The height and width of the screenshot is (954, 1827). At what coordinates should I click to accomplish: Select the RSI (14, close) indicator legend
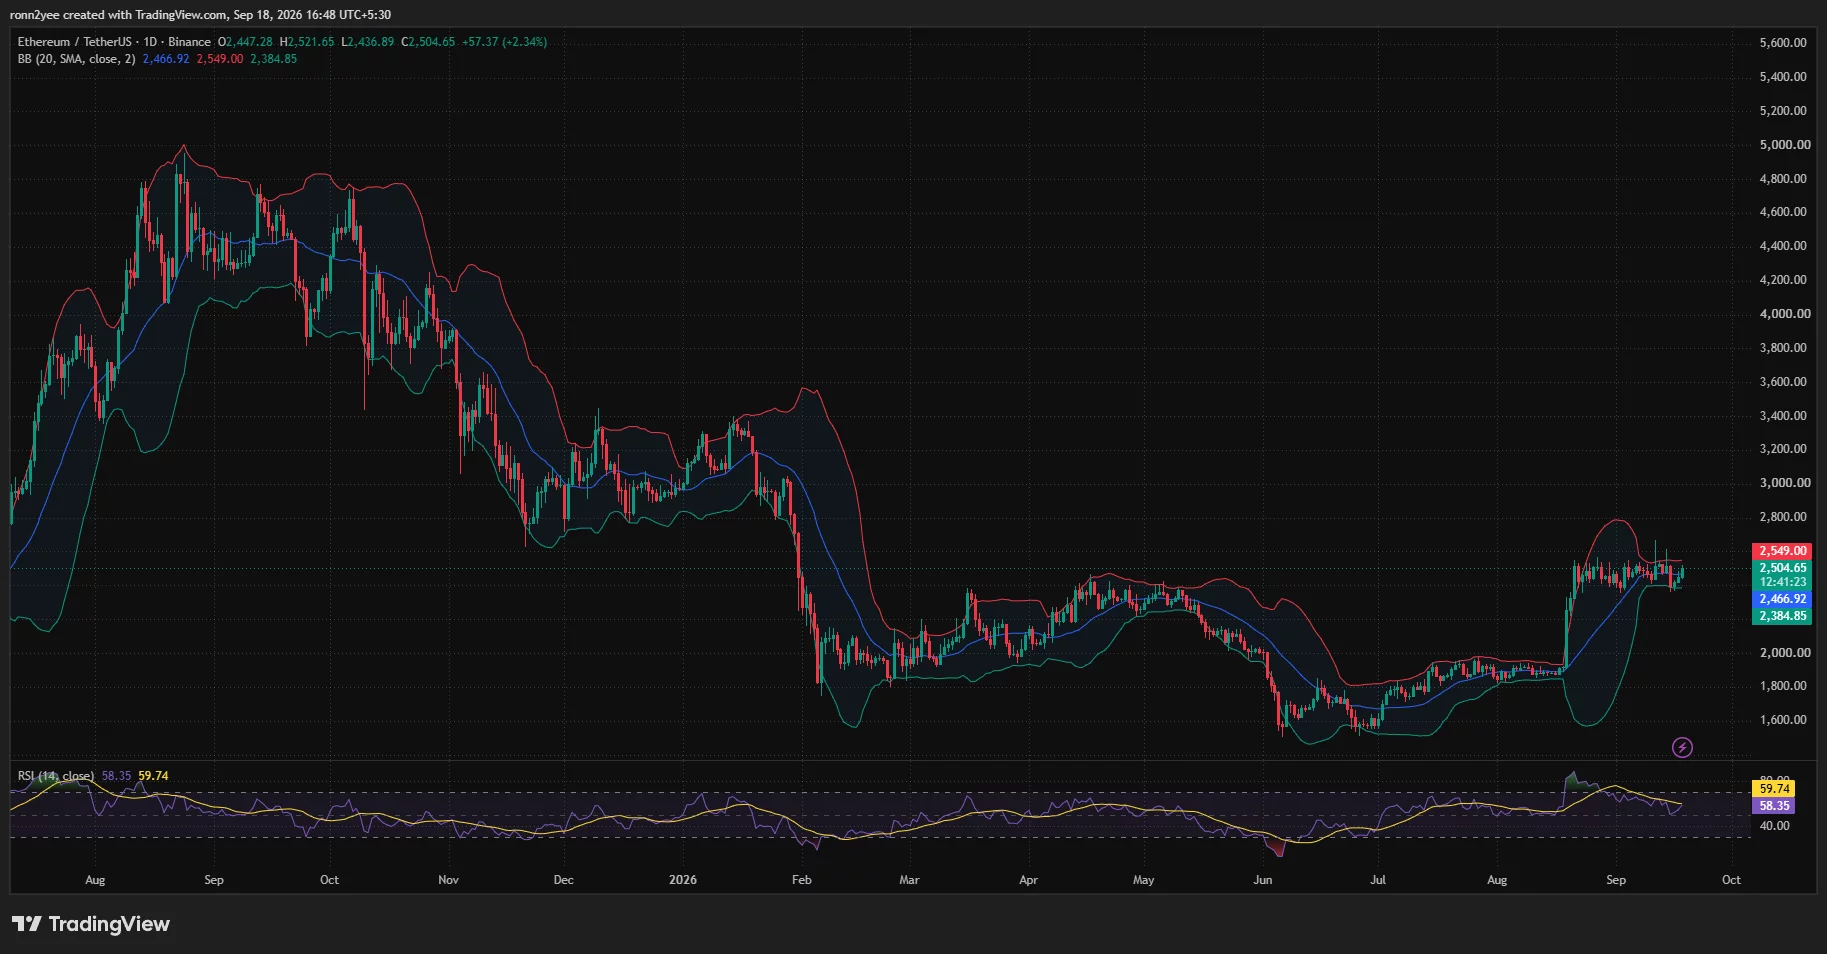(x=56, y=776)
